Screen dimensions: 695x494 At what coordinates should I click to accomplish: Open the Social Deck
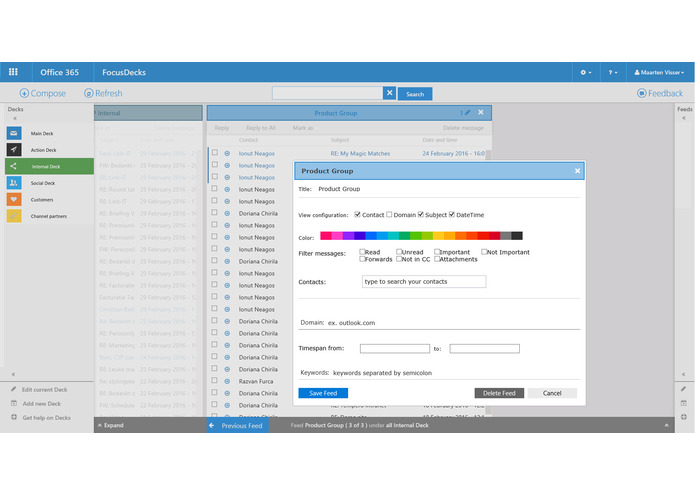click(x=49, y=183)
